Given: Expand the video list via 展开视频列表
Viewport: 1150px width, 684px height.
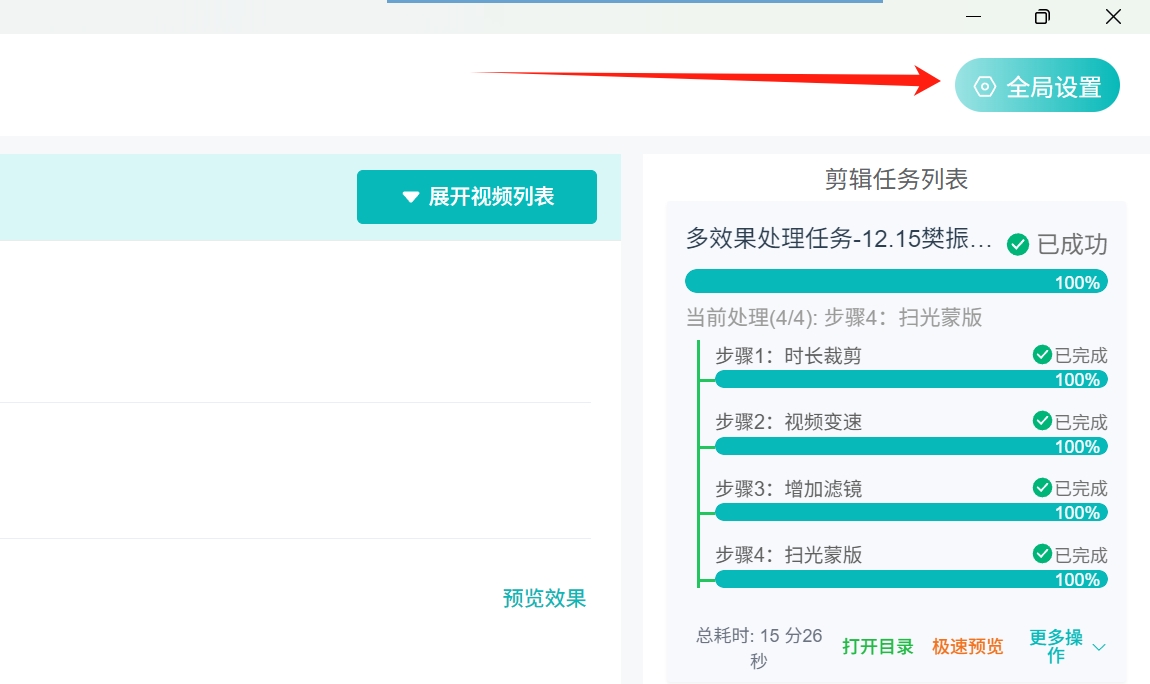Looking at the screenshot, I should (x=477, y=197).
